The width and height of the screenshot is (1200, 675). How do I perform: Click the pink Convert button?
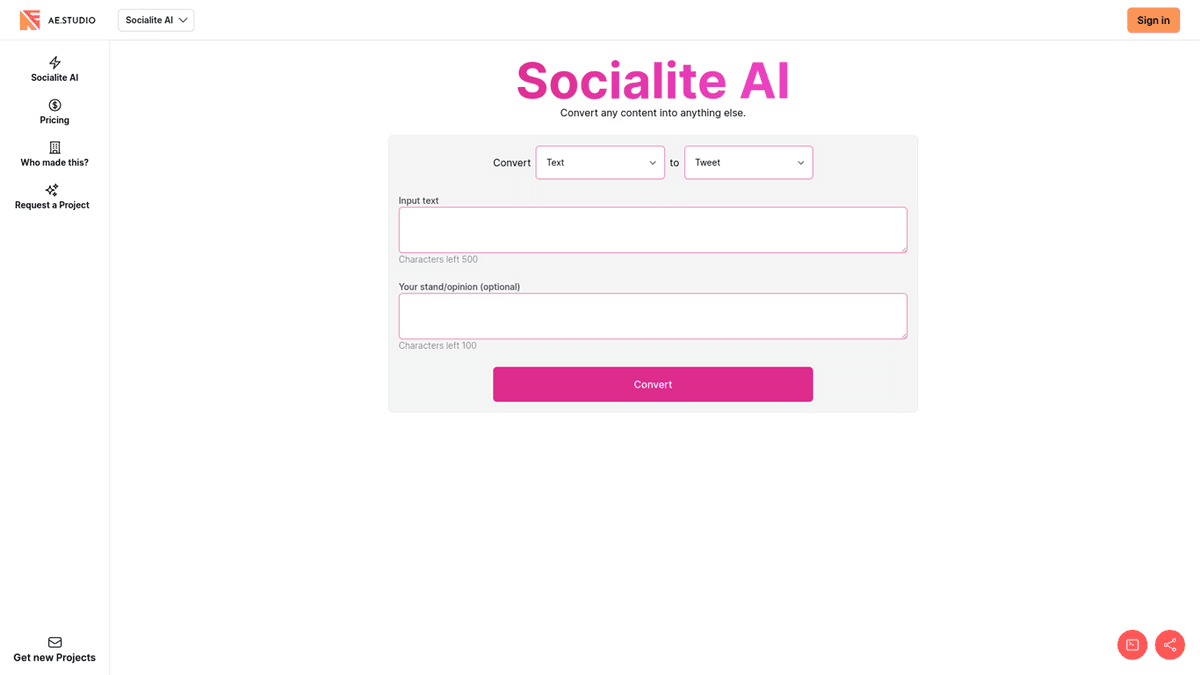tap(653, 384)
